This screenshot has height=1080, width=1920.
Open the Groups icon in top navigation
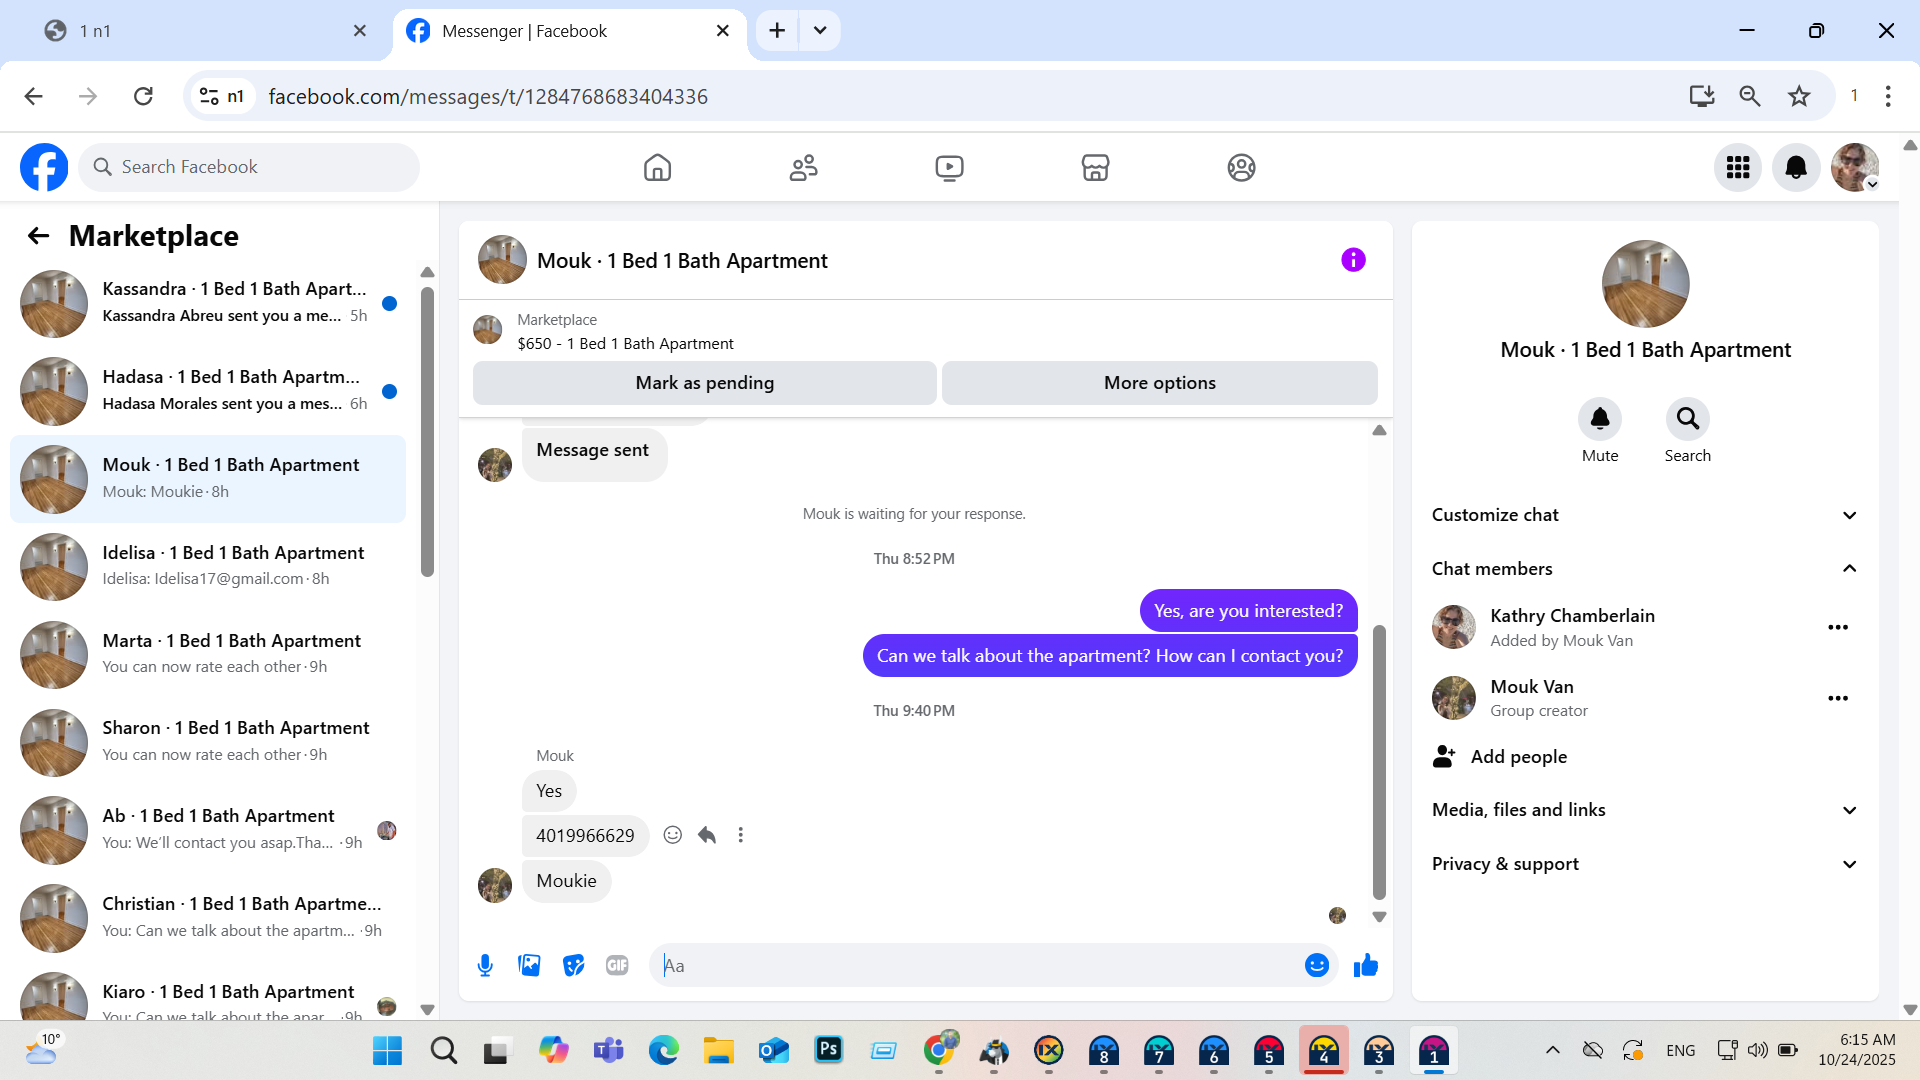[1241, 167]
